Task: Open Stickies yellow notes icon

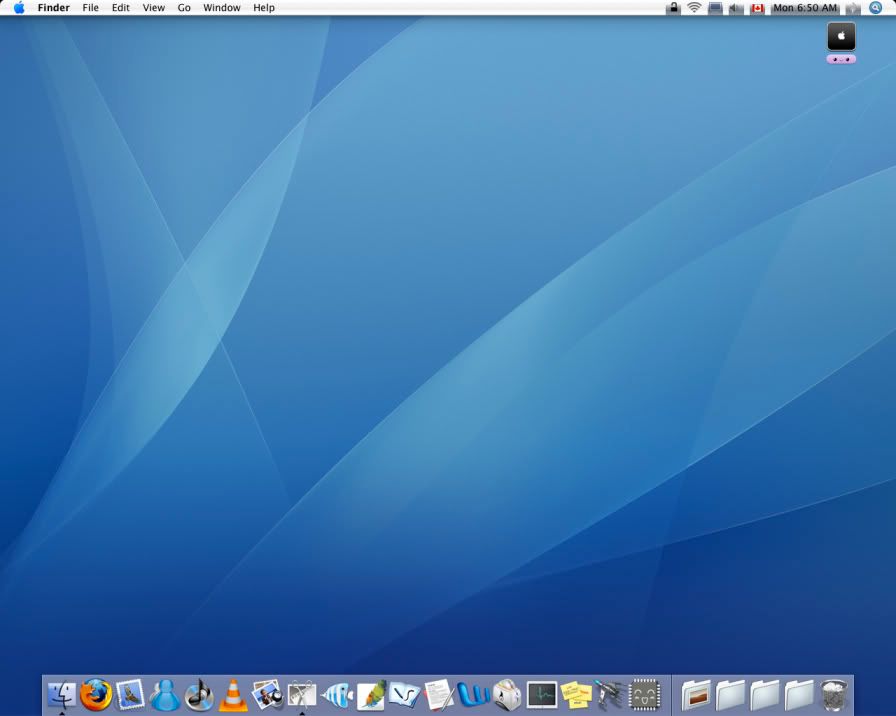Action: click(x=576, y=694)
